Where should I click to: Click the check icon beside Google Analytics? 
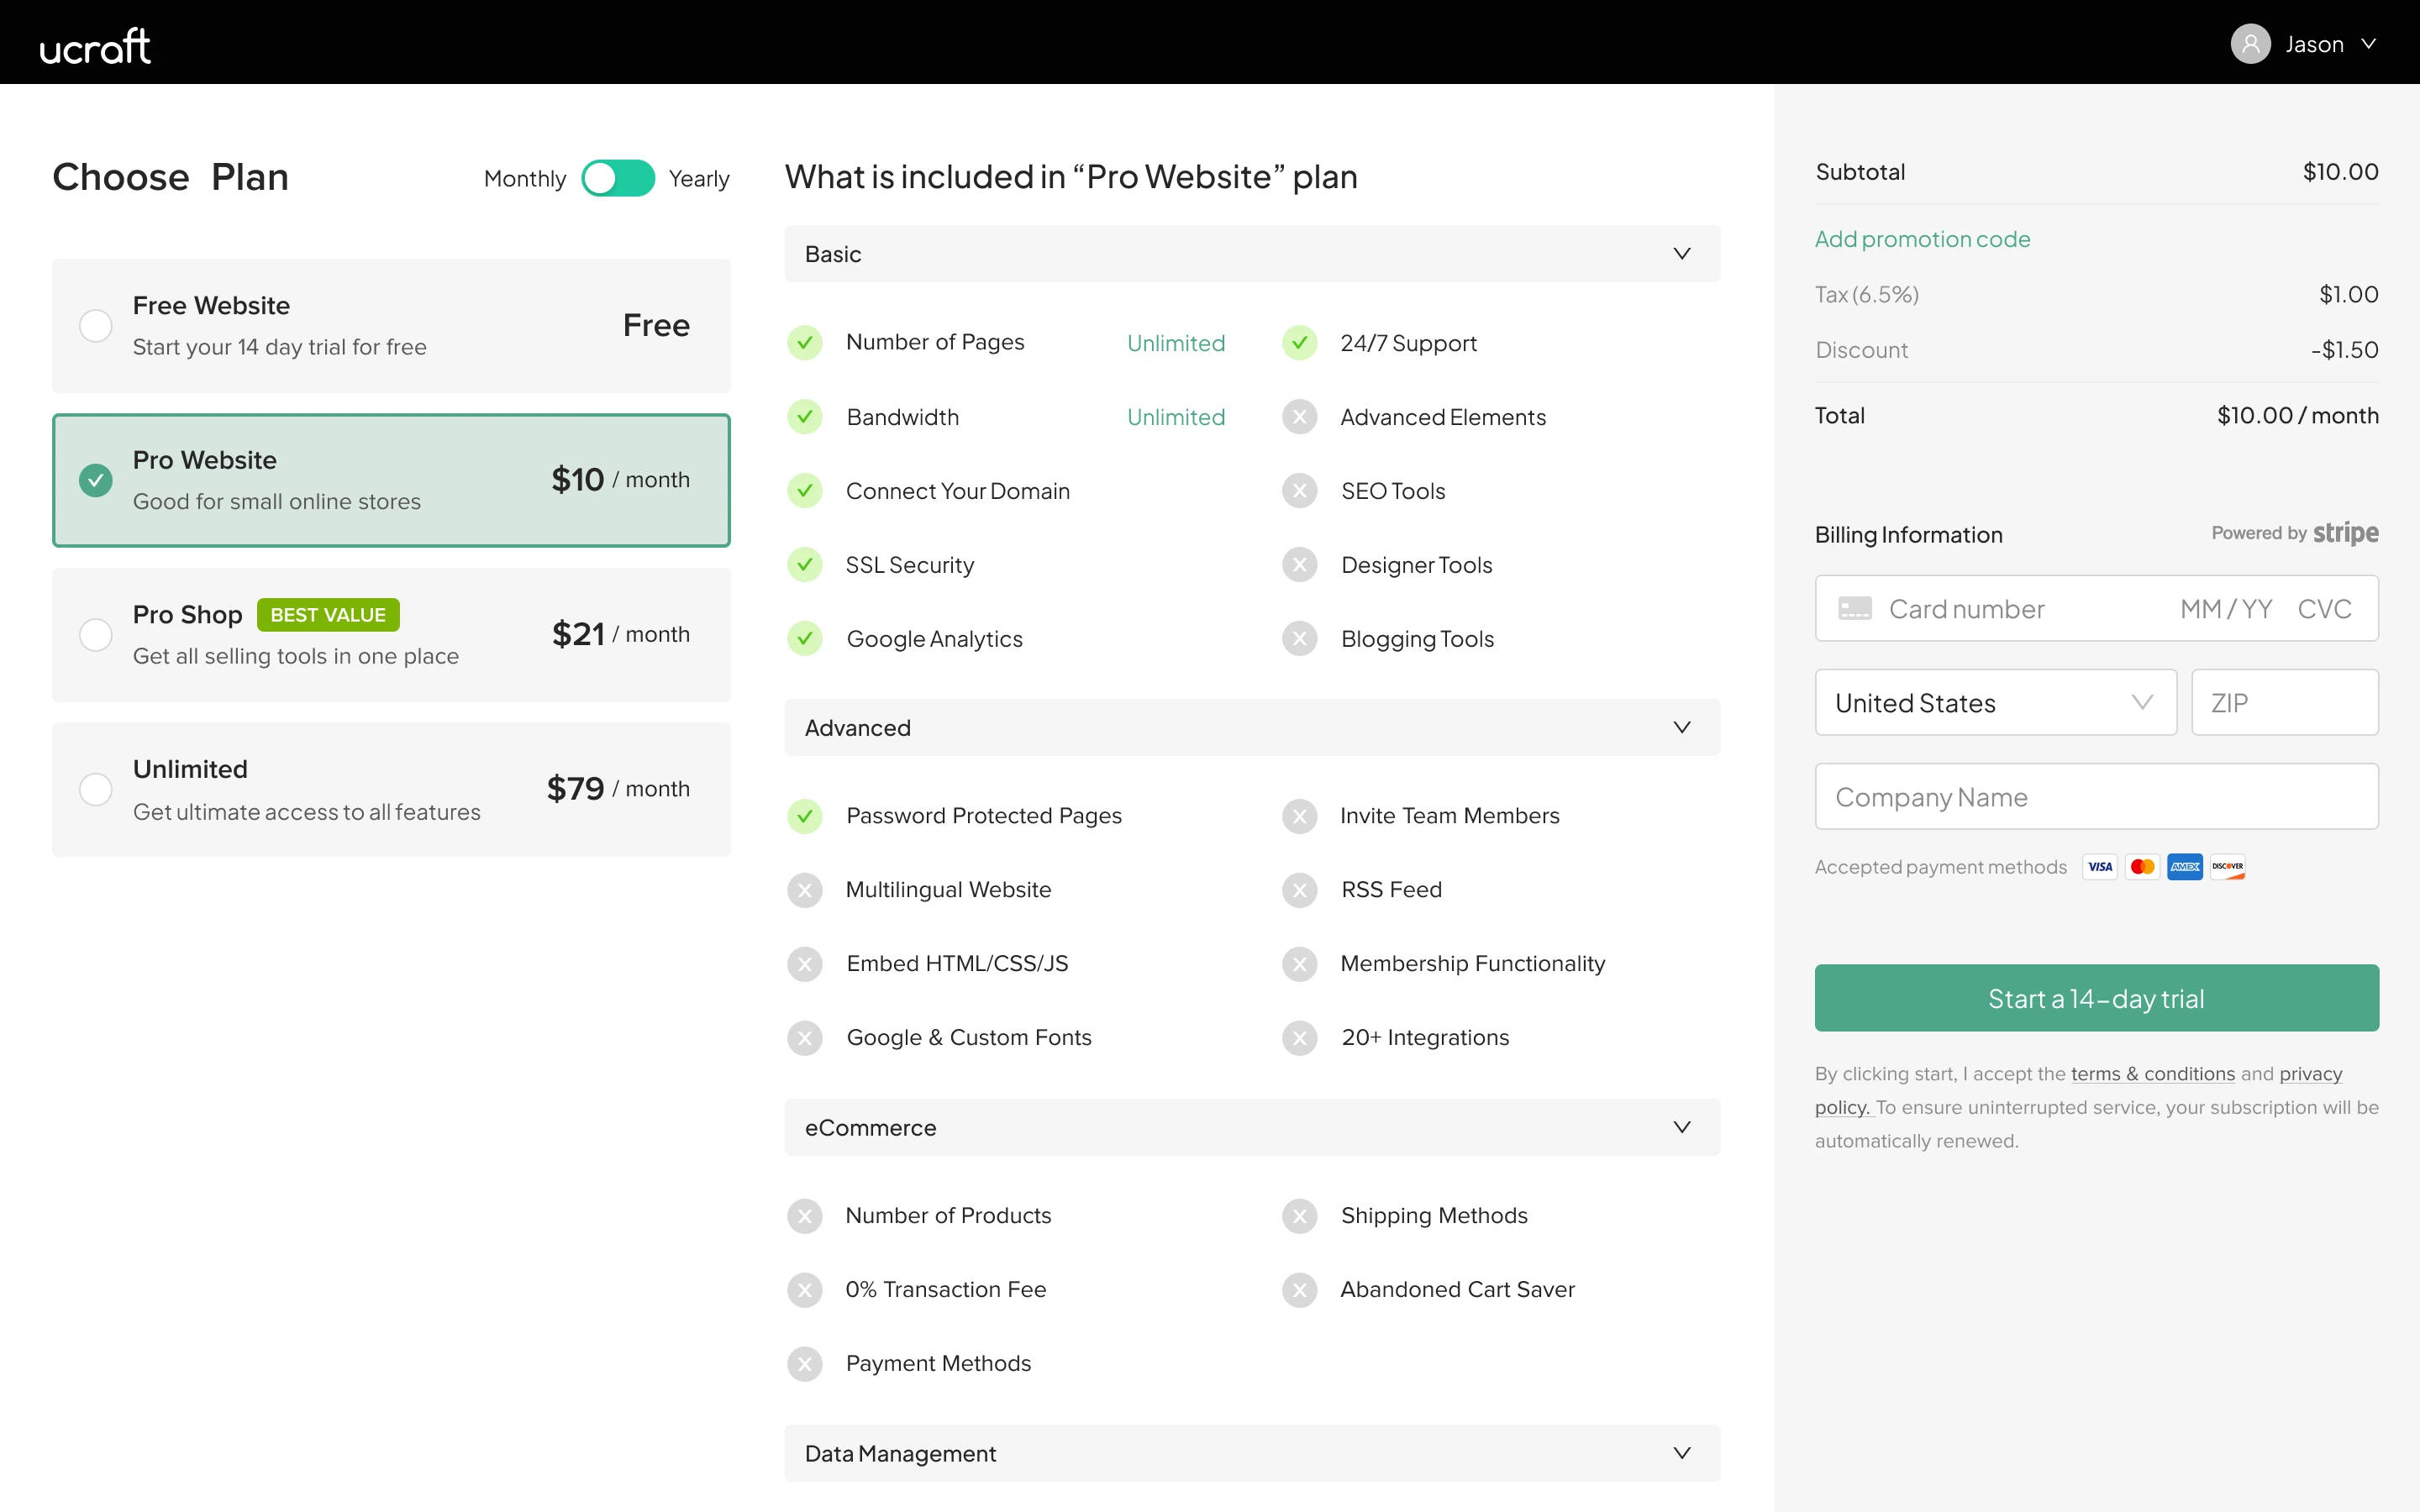pos(804,639)
